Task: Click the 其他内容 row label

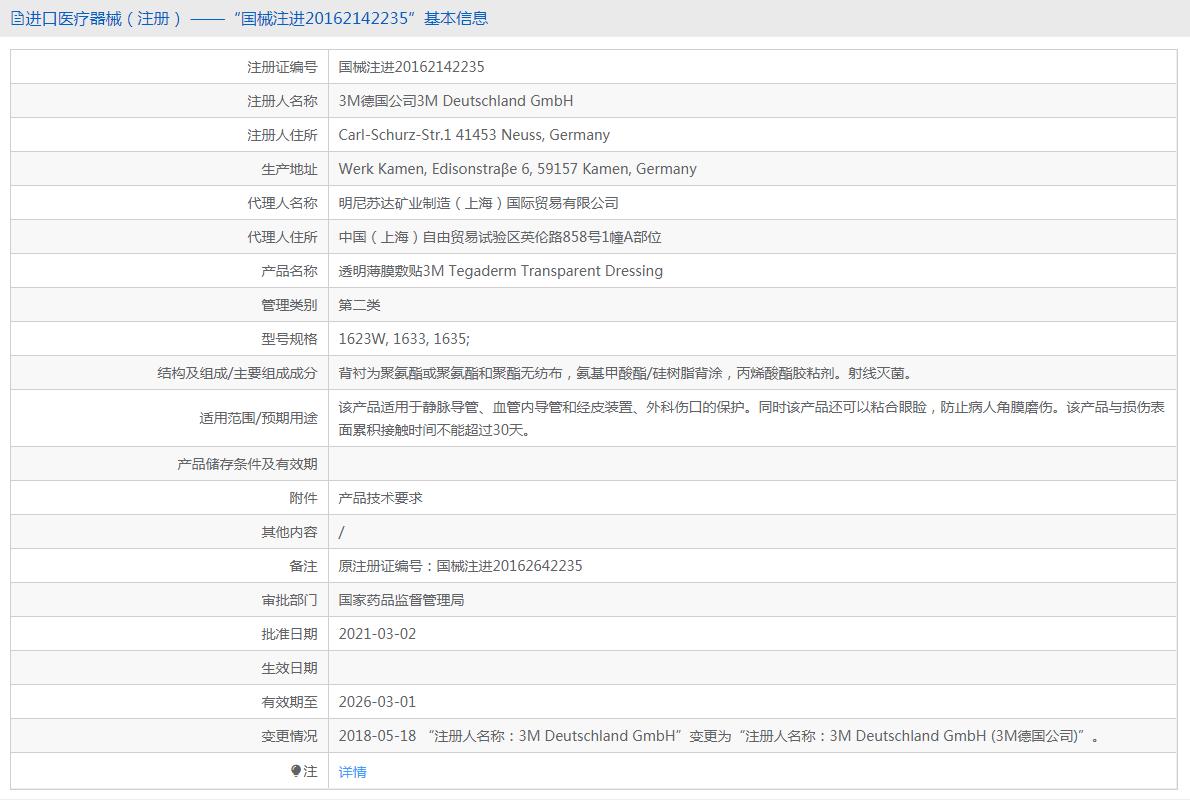Action: point(289,532)
